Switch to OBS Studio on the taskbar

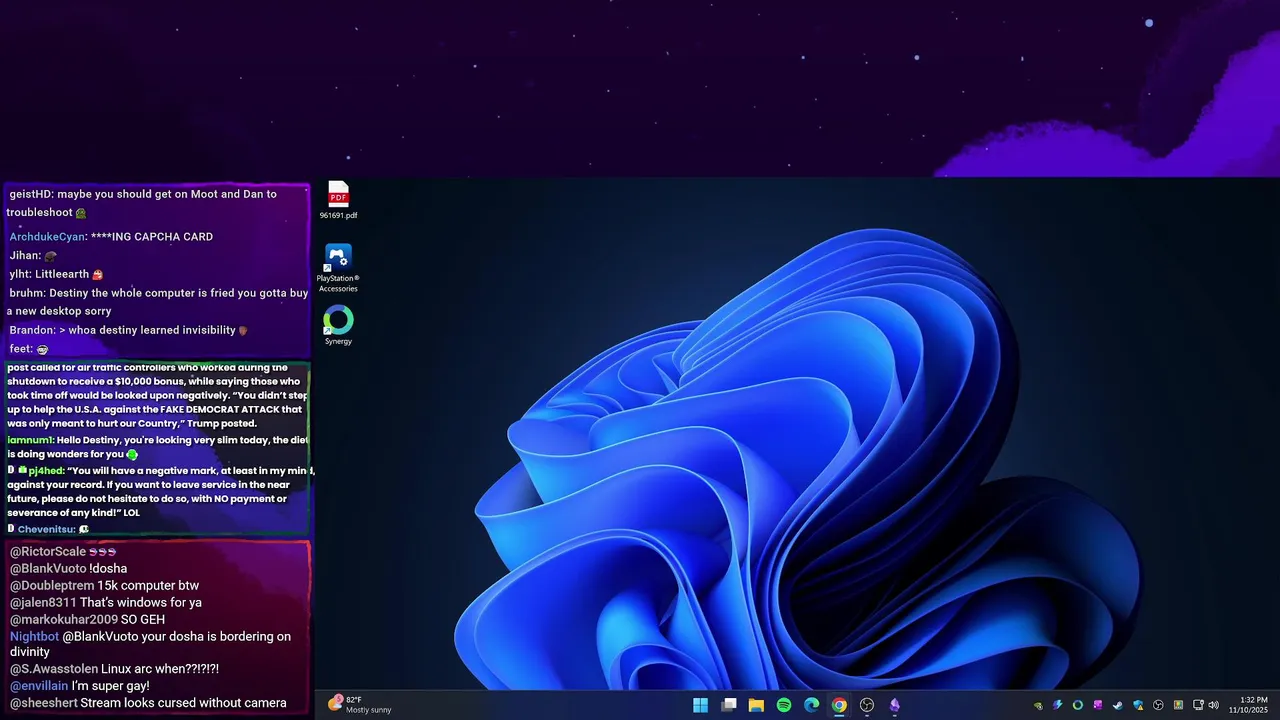pyautogui.click(x=867, y=705)
